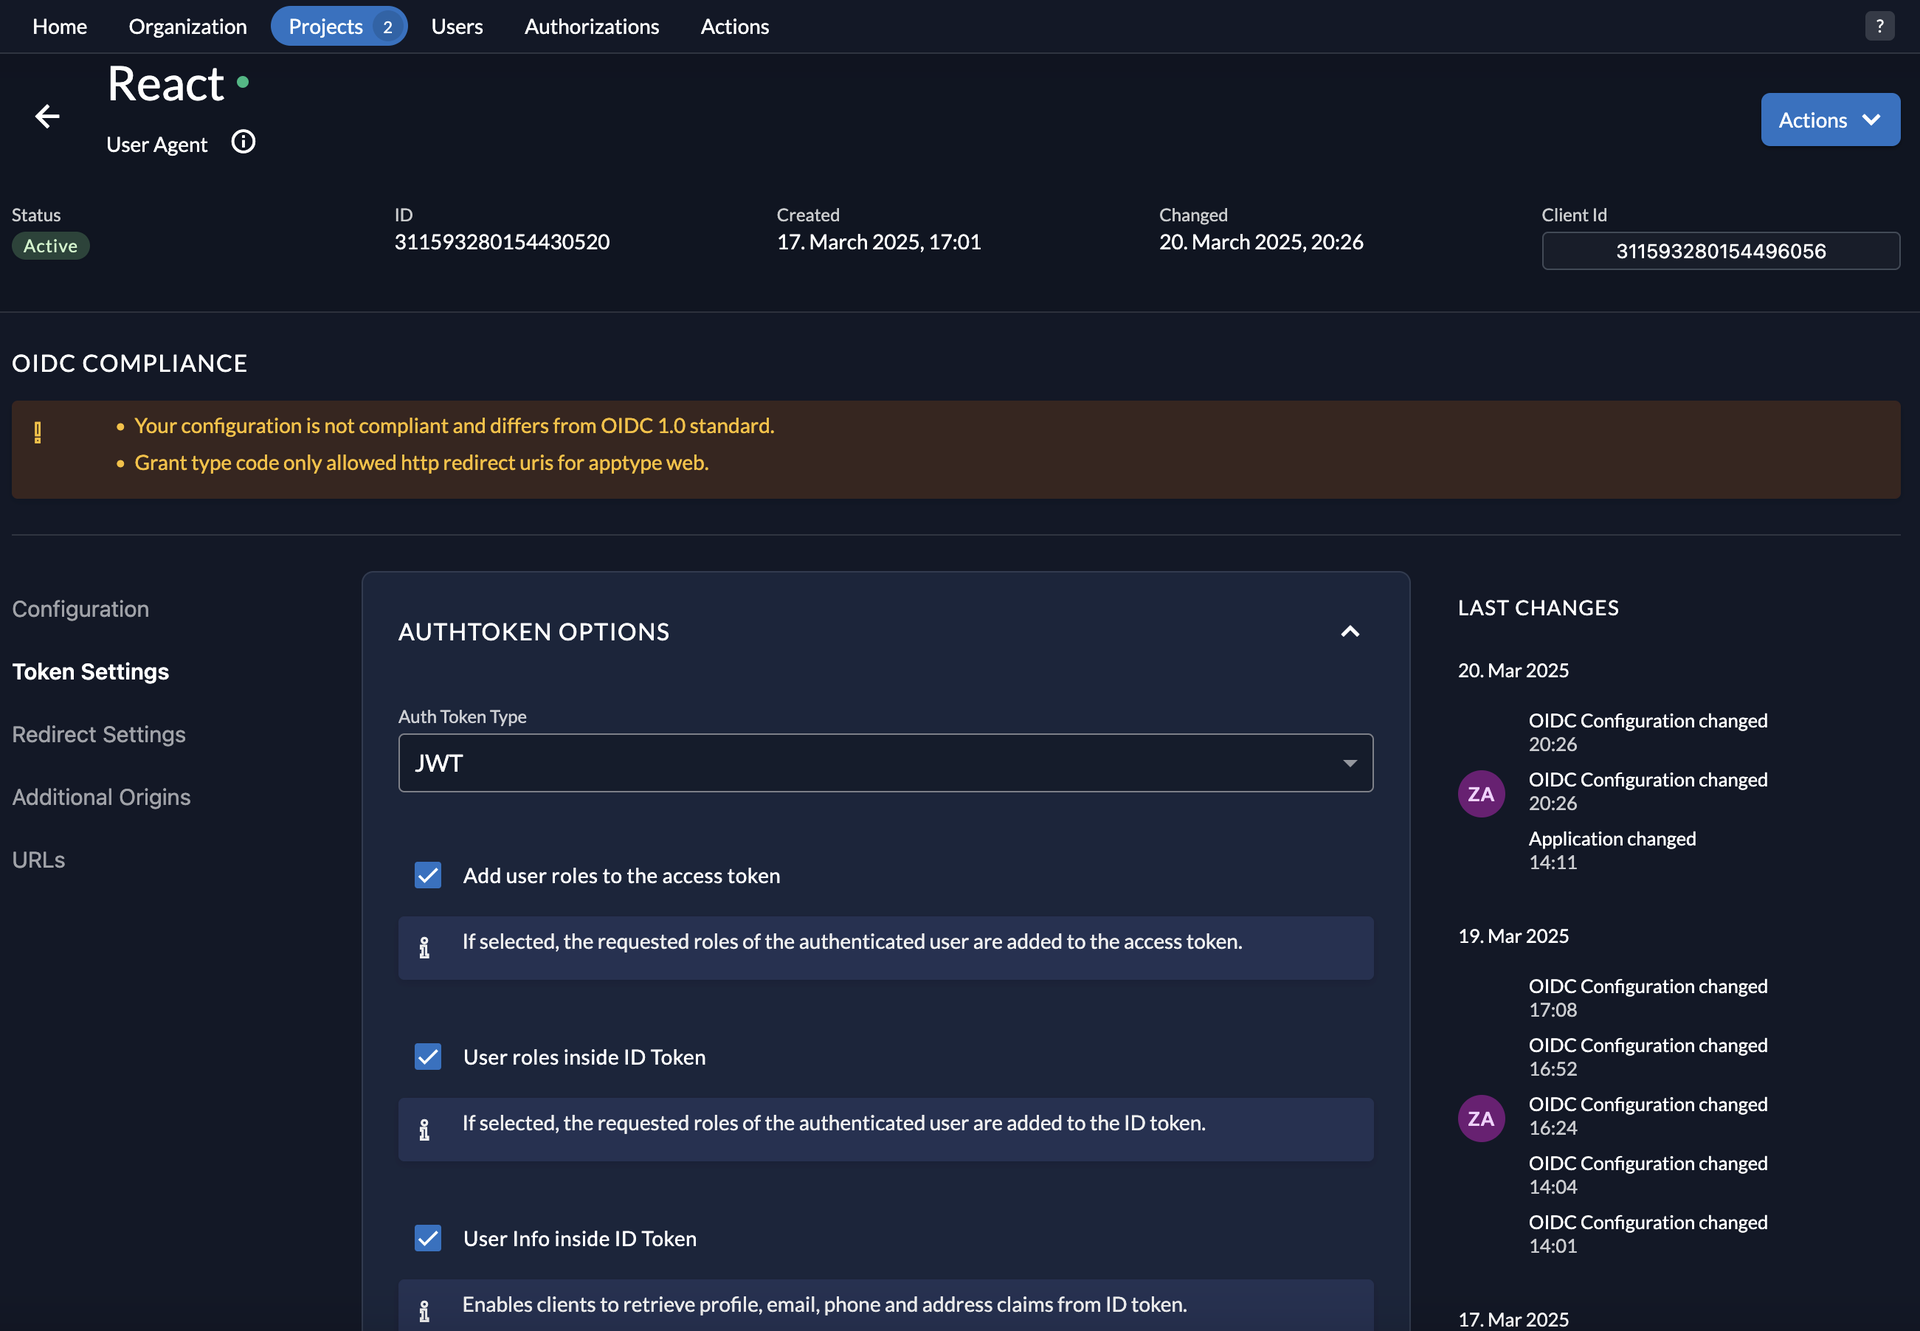
Task: Copy the Client Id 311593280154496056 field
Action: pyautogui.click(x=1720, y=251)
